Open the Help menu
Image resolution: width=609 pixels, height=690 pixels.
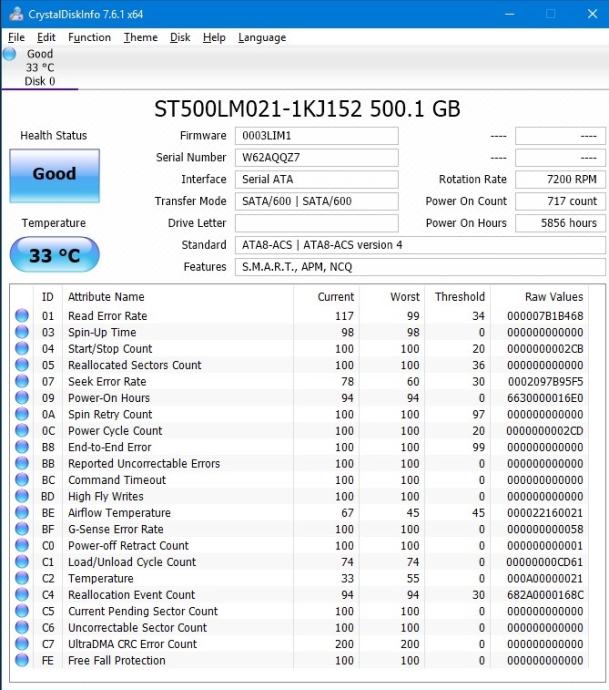(214, 37)
